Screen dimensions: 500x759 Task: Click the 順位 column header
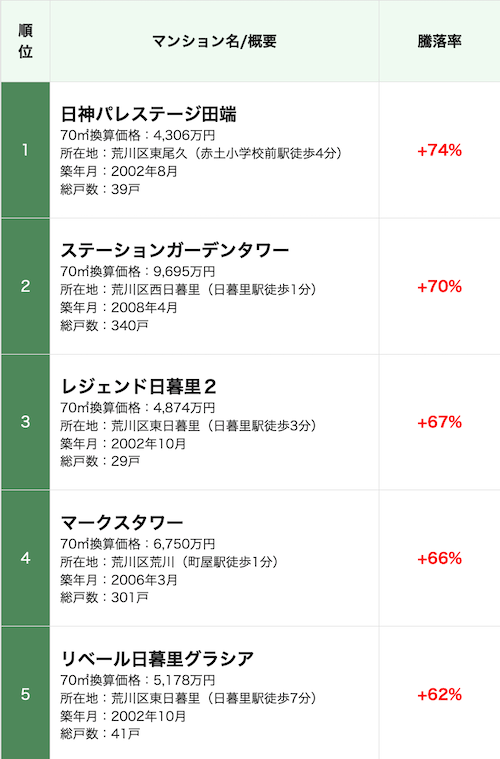[x=25, y=41]
